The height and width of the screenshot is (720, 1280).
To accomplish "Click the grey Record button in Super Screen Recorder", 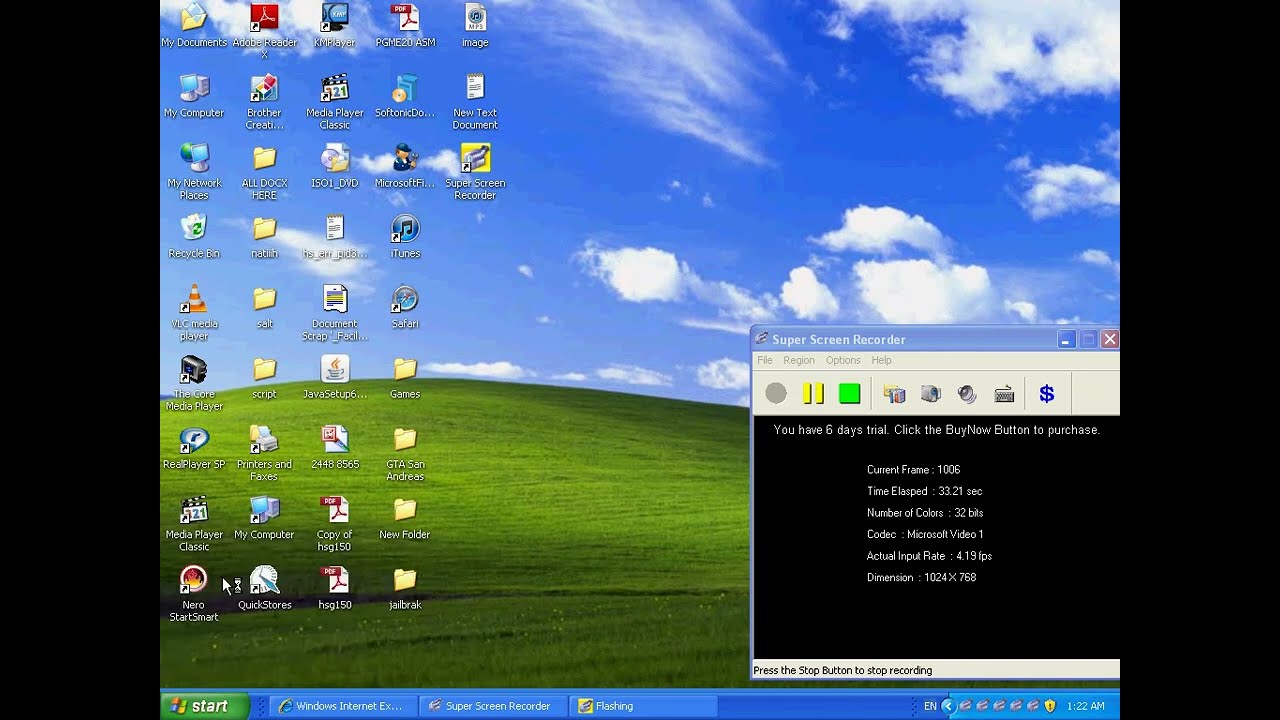I will 776,394.
